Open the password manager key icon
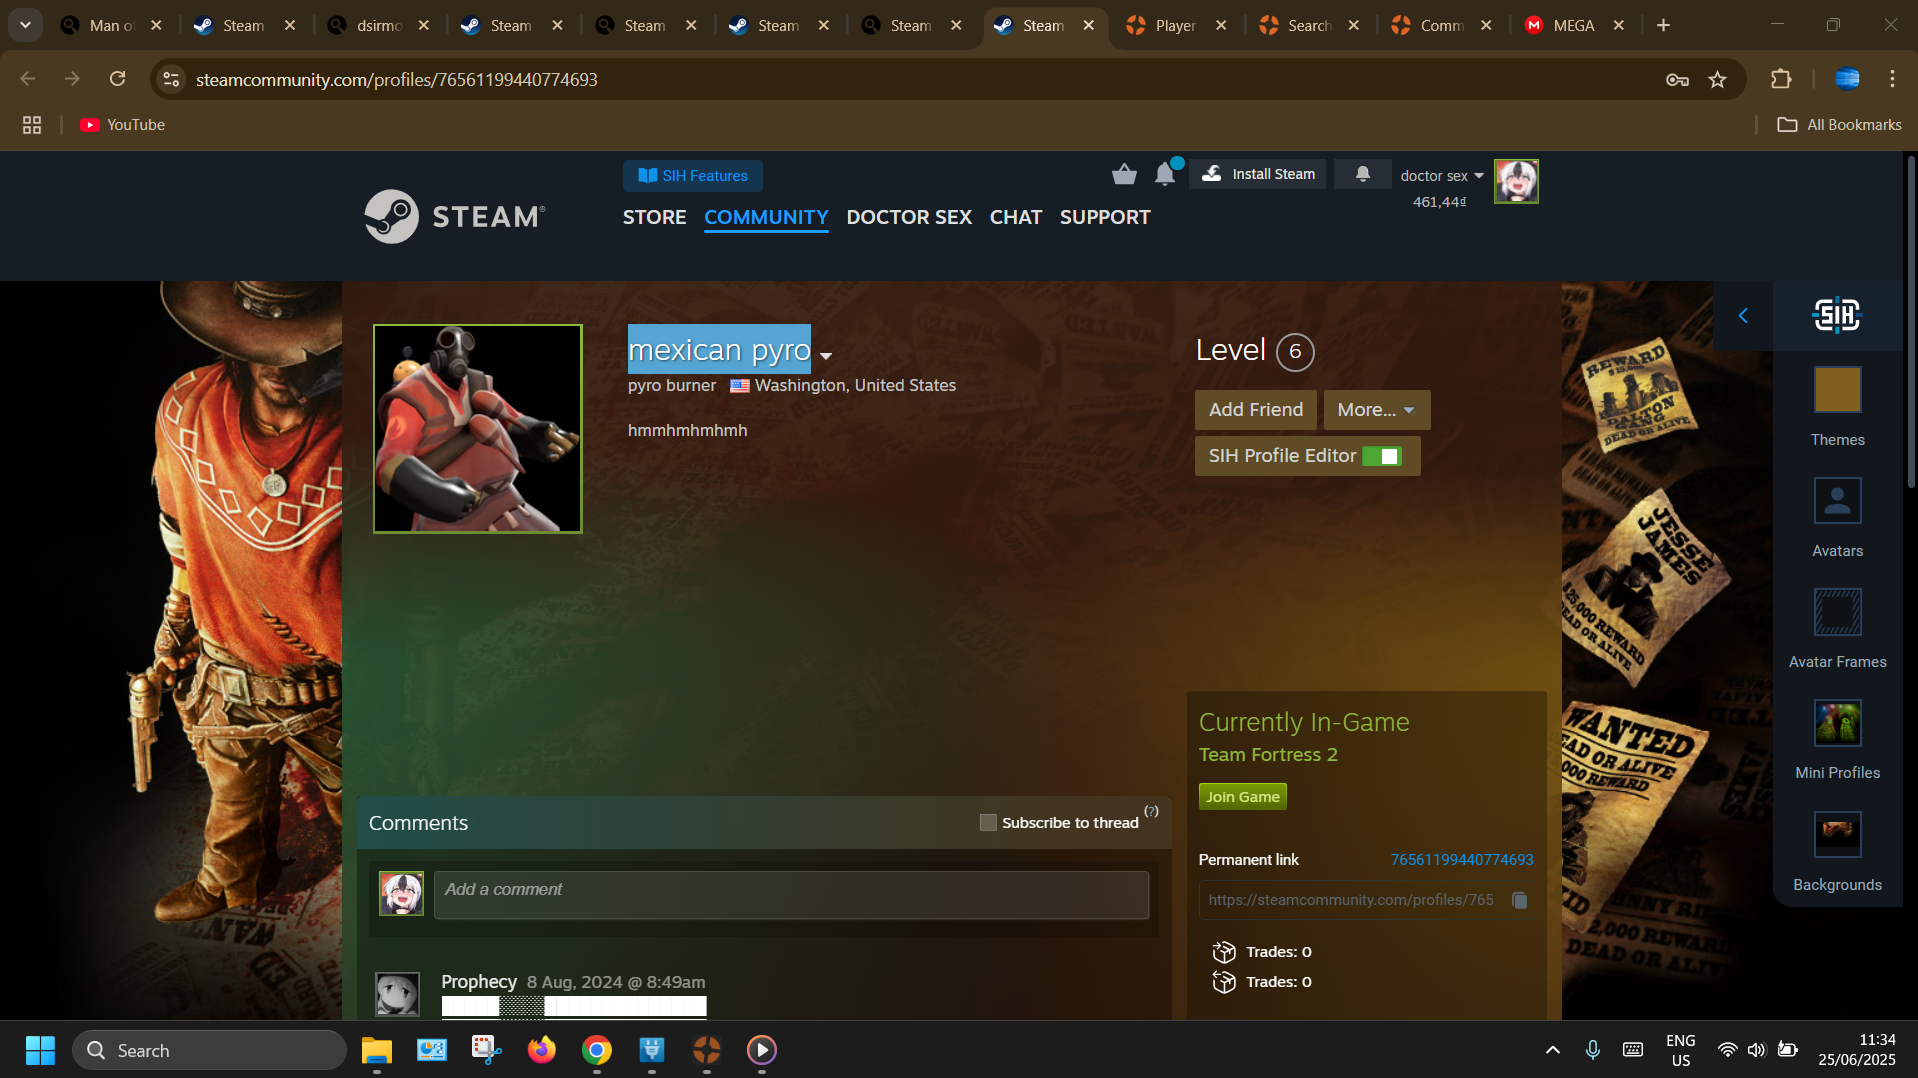 tap(1677, 79)
